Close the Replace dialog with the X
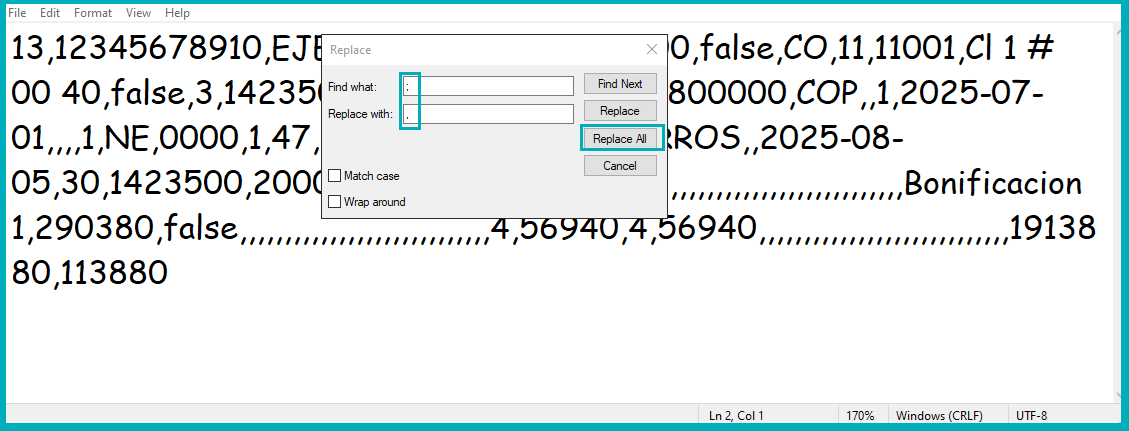This screenshot has height=431, width=1129. click(652, 49)
